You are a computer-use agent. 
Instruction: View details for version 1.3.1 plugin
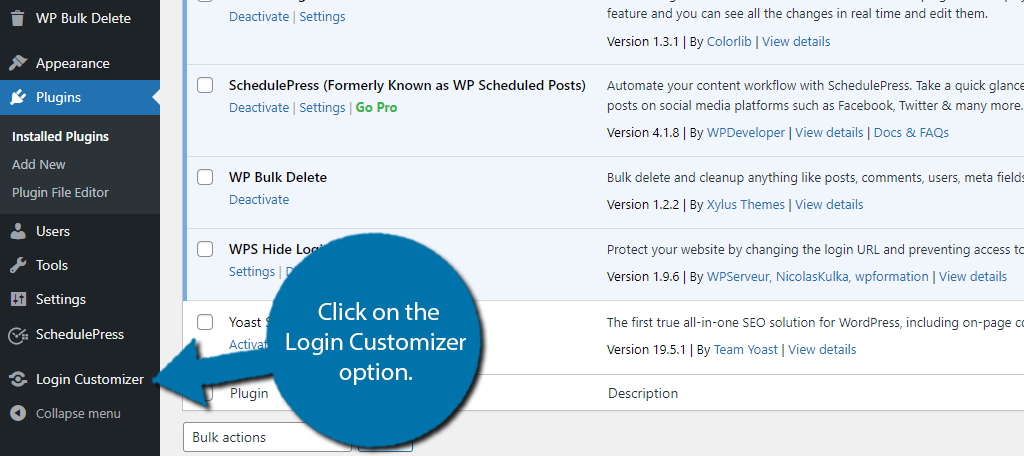796,41
